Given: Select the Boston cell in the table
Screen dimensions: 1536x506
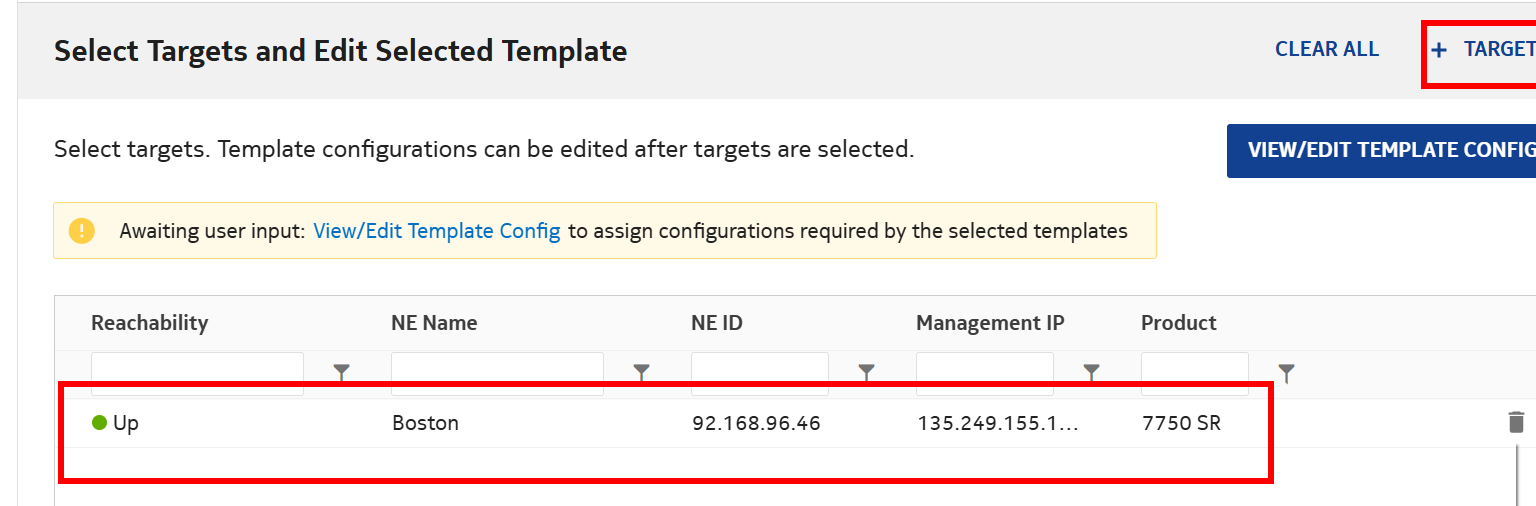Looking at the screenshot, I should [425, 423].
